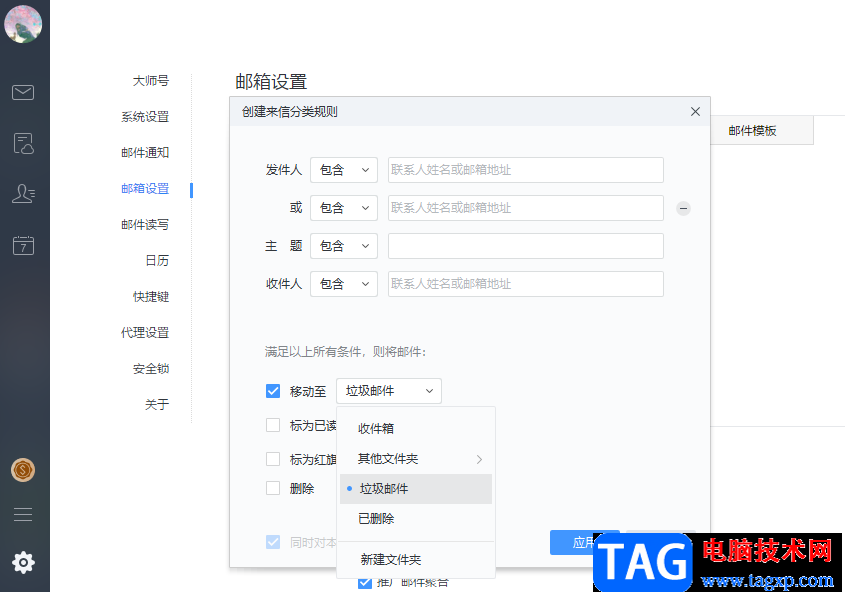Open the 或 row 包含 dropdown
Screen dimensions: 845x592
coord(344,208)
